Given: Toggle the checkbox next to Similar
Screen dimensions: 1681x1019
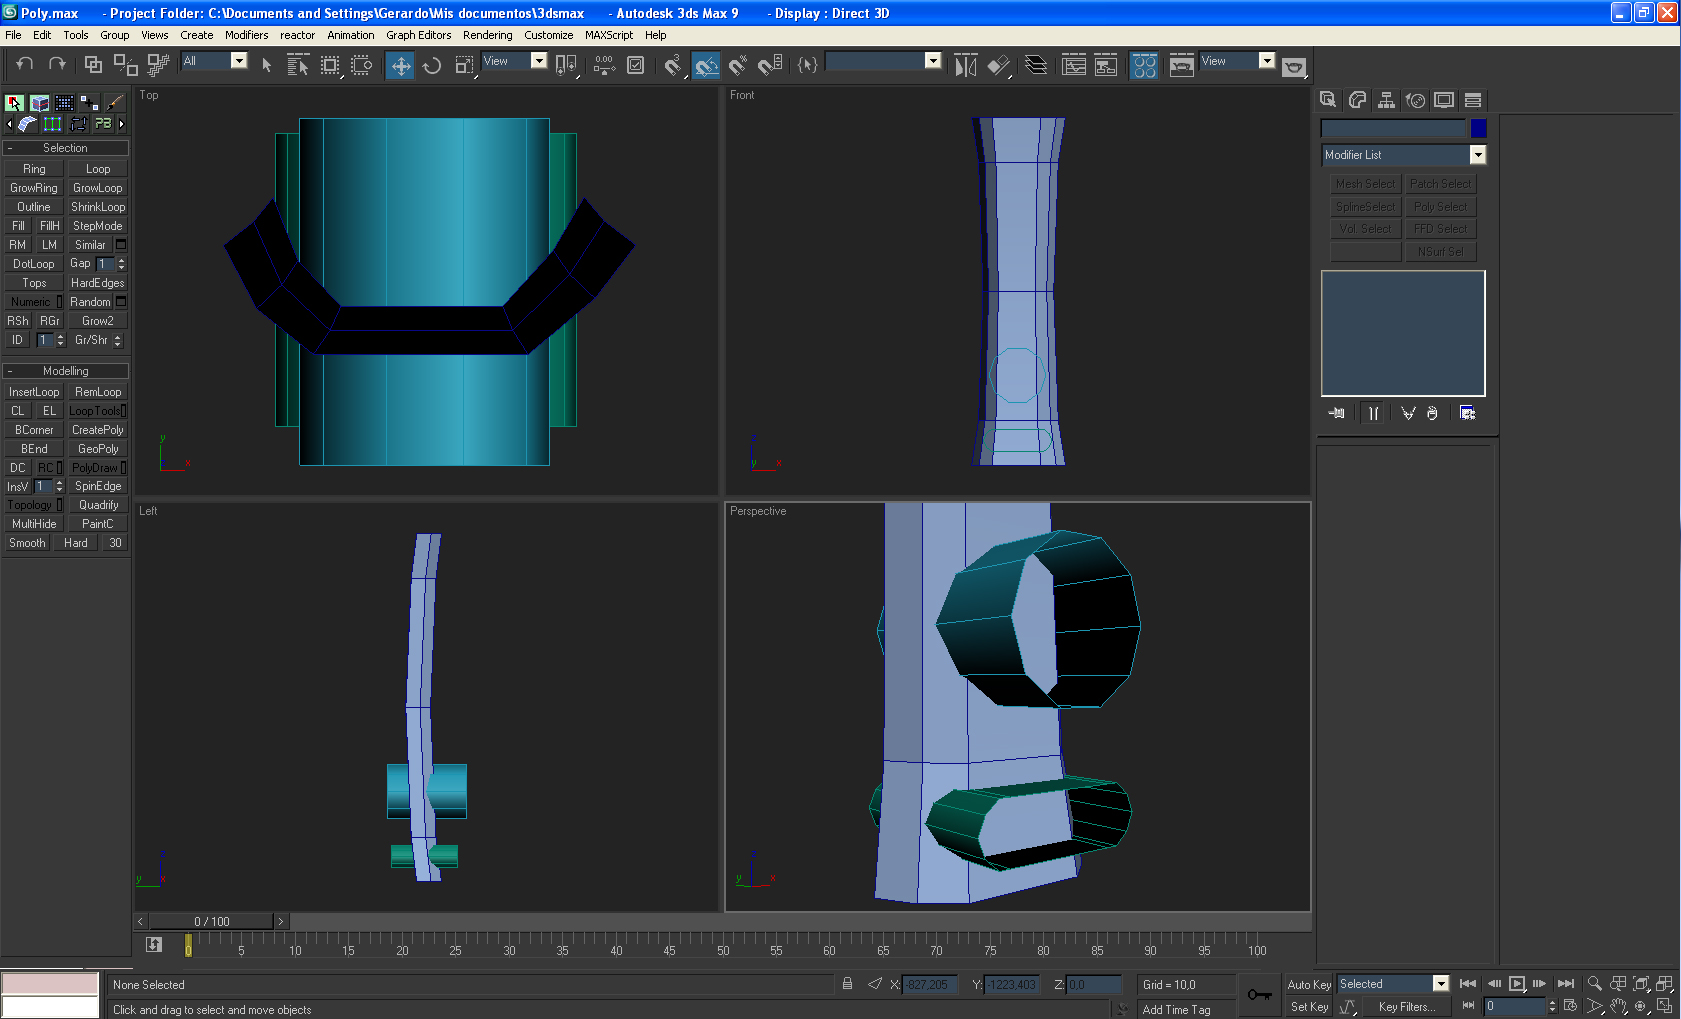Looking at the screenshot, I should pos(121,245).
